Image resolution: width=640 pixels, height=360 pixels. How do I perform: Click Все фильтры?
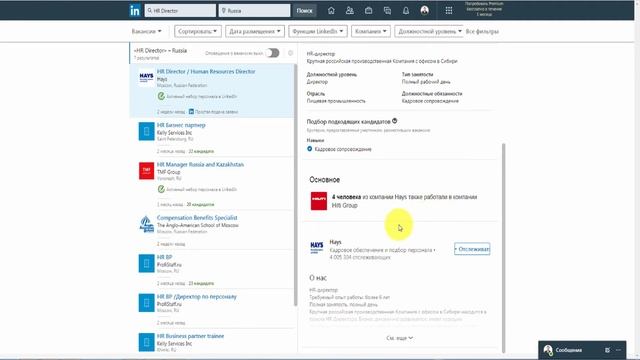point(482,31)
